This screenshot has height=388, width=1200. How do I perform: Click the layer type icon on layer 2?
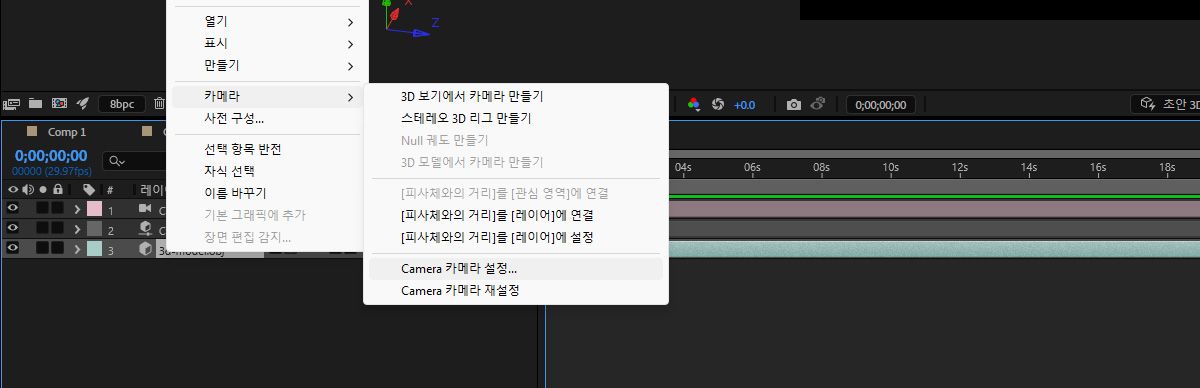point(145,229)
